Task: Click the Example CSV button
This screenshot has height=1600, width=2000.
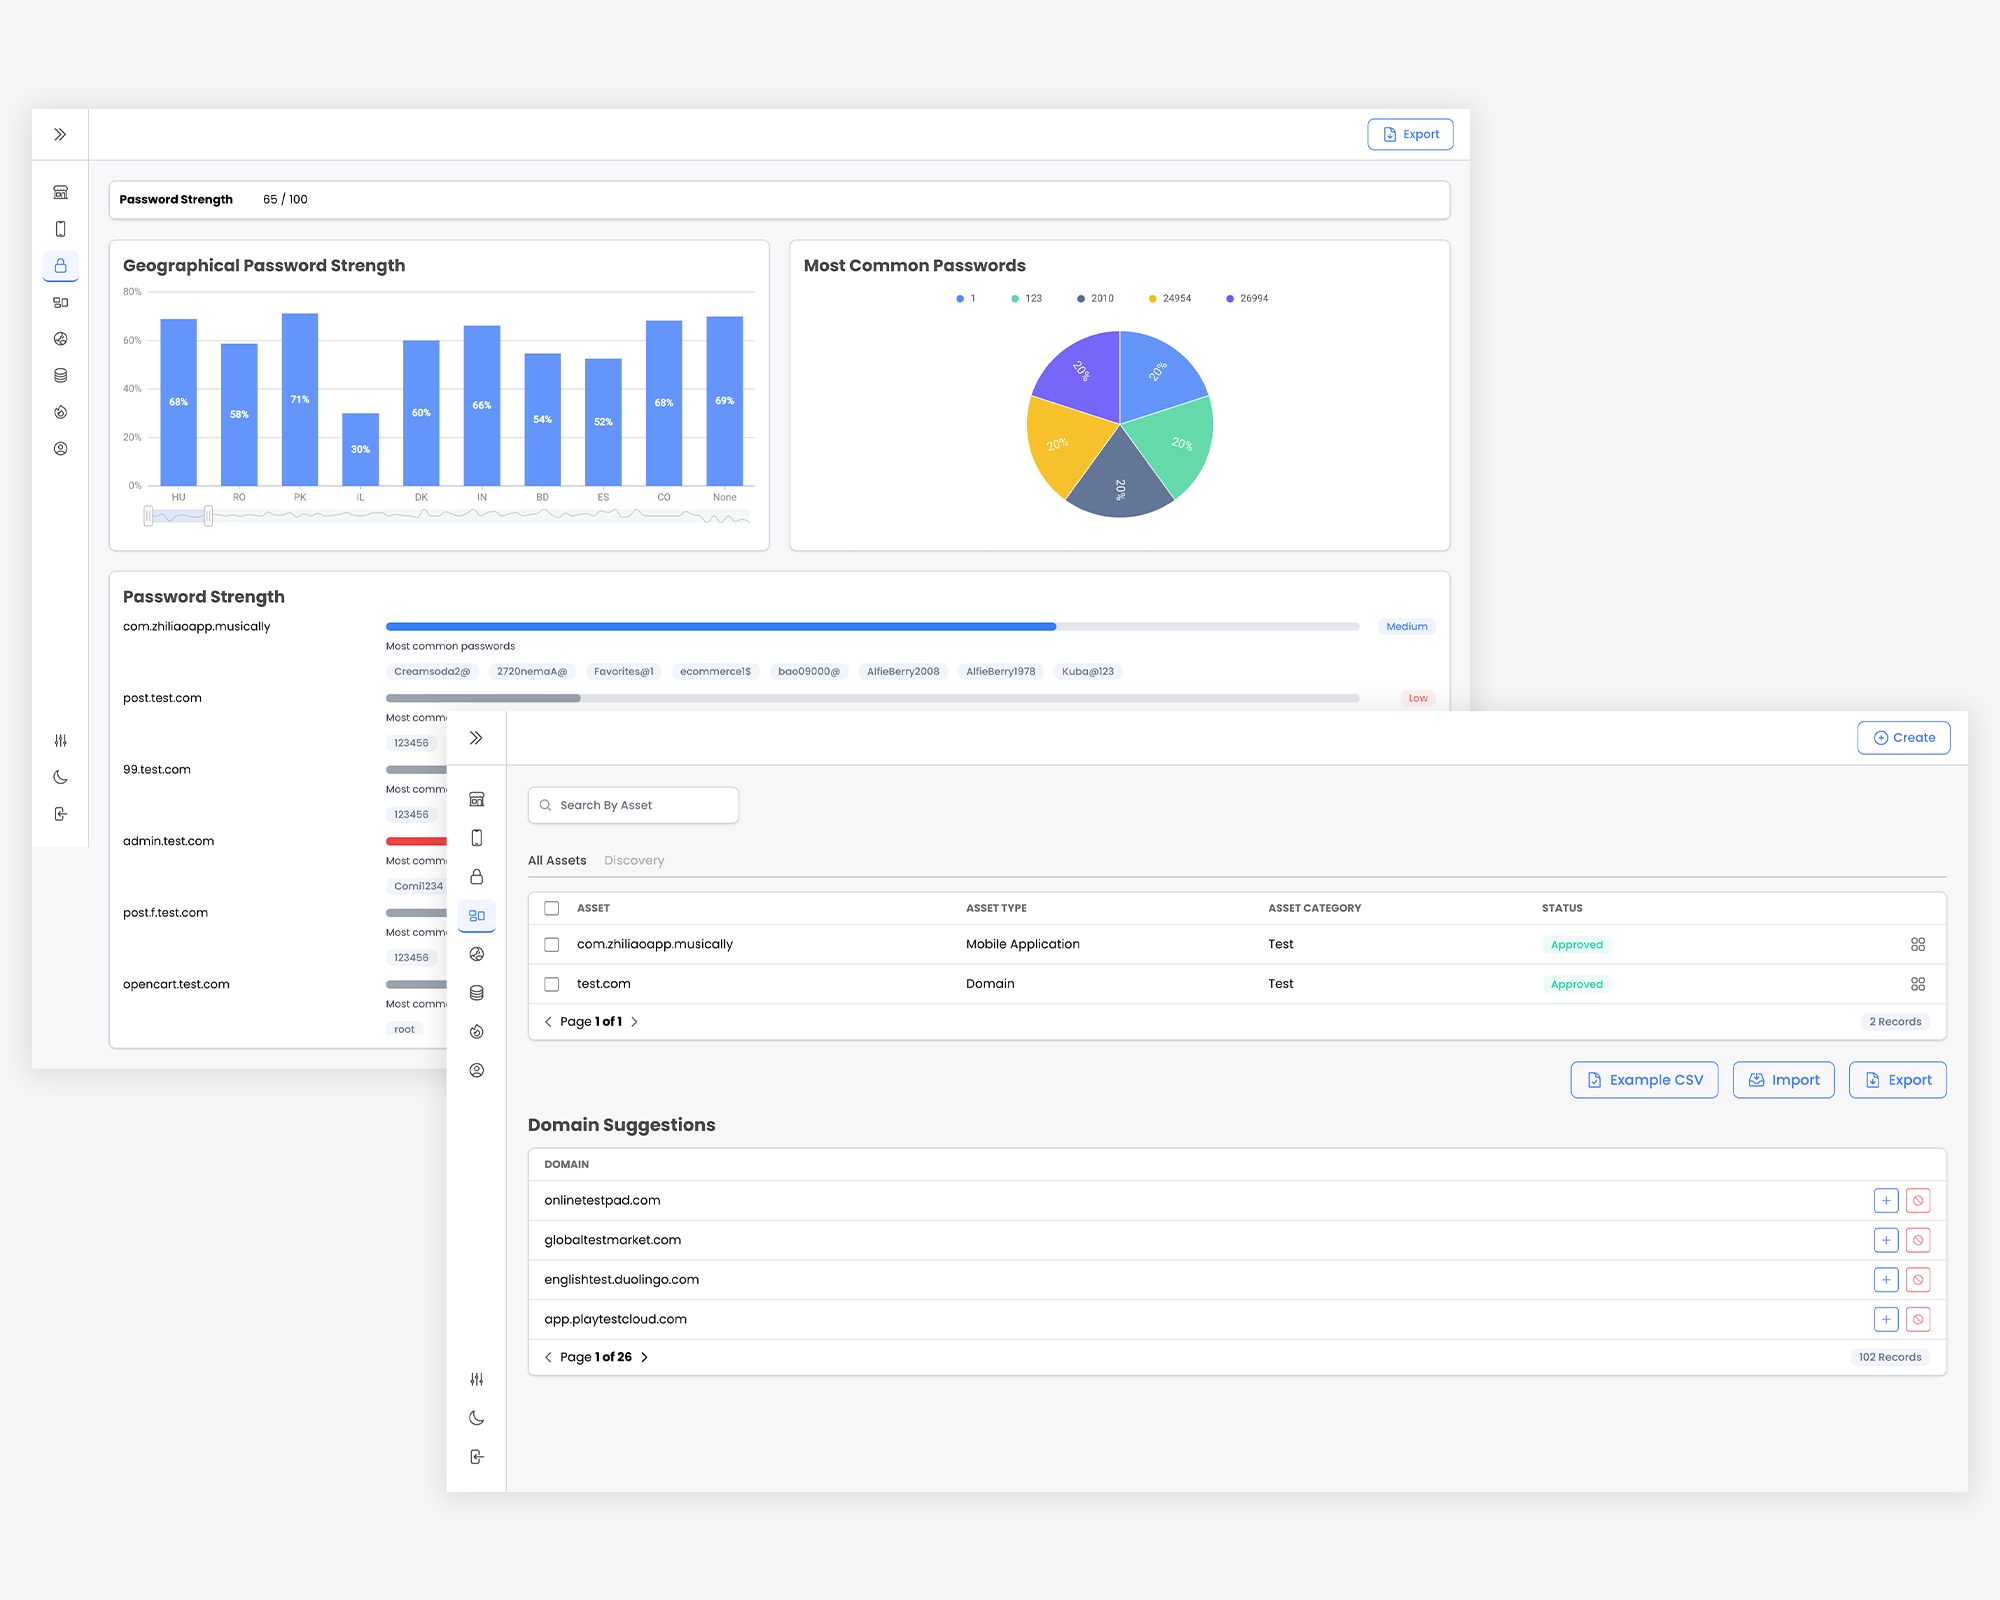Action: [x=1644, y=1080]
